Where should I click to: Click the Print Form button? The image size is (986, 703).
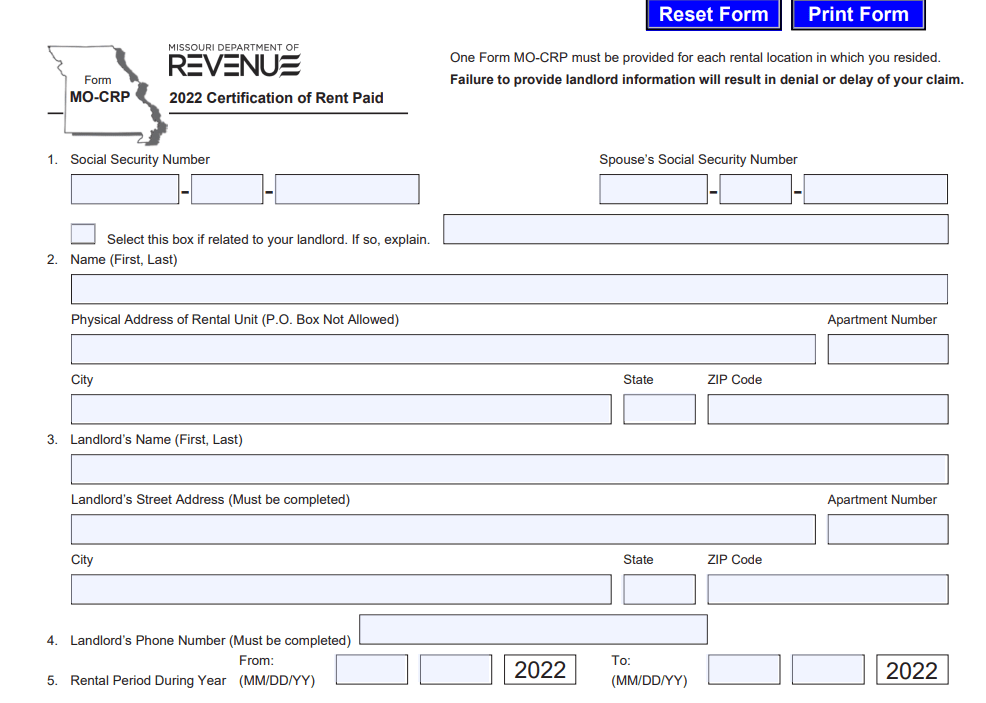click(x=858, y=14)
